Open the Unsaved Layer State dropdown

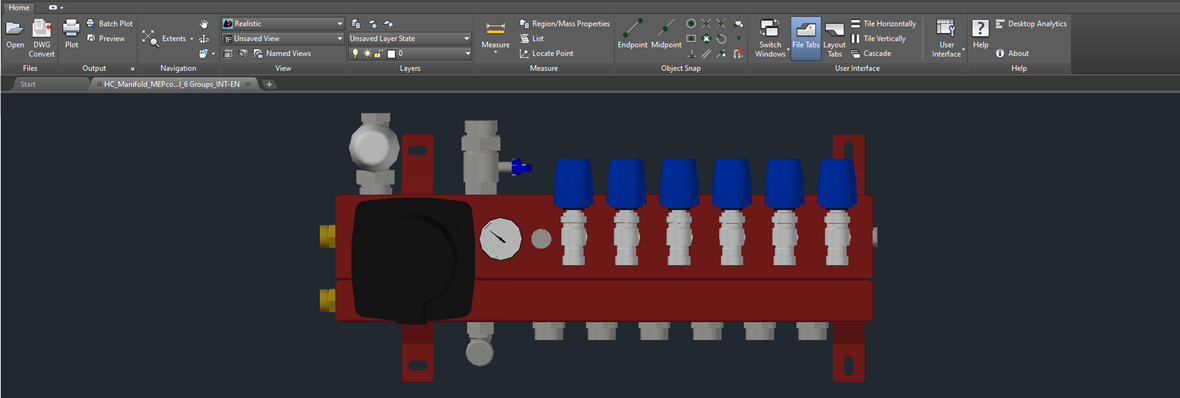[410, 38]
